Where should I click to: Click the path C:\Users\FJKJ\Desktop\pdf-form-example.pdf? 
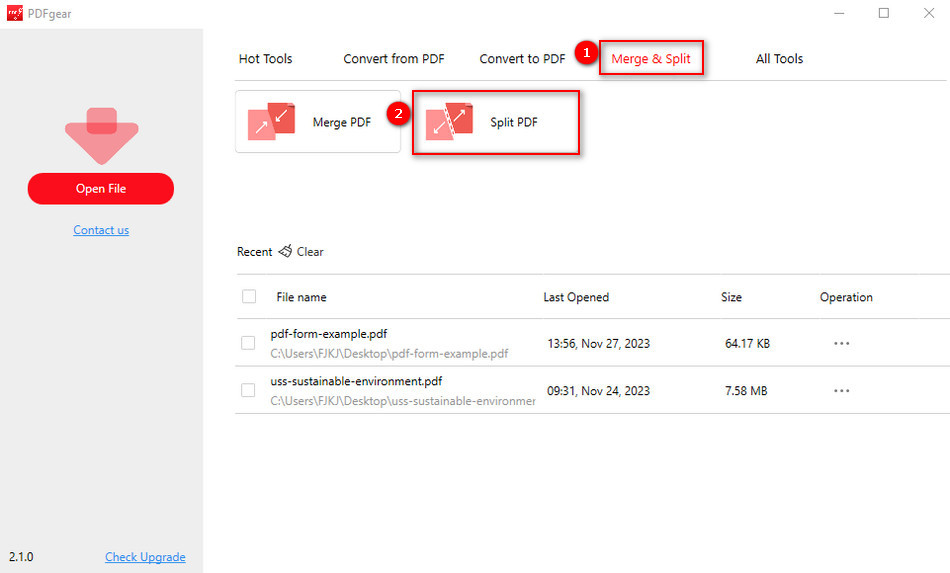click(x=390, y=354)
